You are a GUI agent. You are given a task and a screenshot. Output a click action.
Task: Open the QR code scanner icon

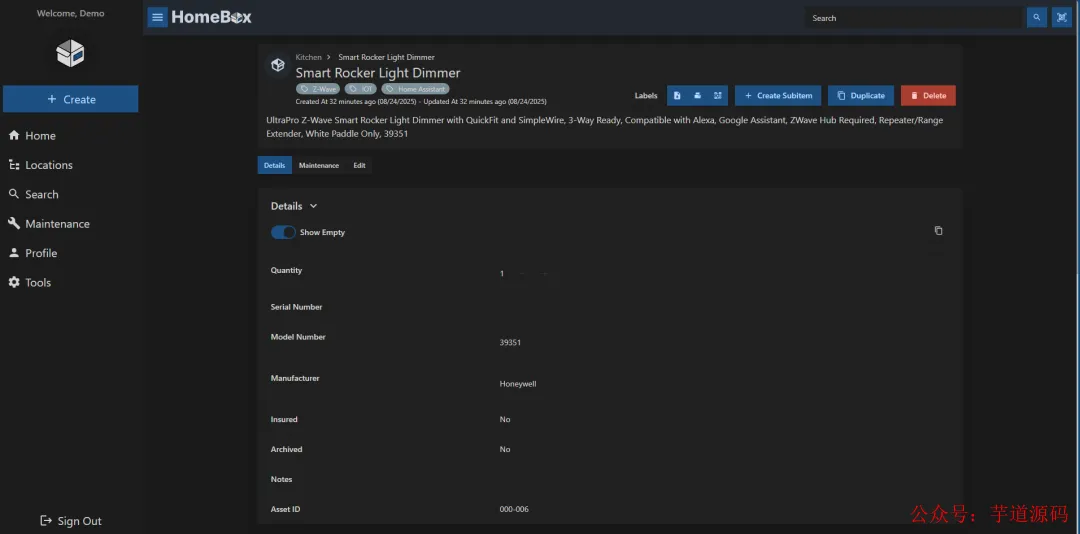[x=1061, y=17]
